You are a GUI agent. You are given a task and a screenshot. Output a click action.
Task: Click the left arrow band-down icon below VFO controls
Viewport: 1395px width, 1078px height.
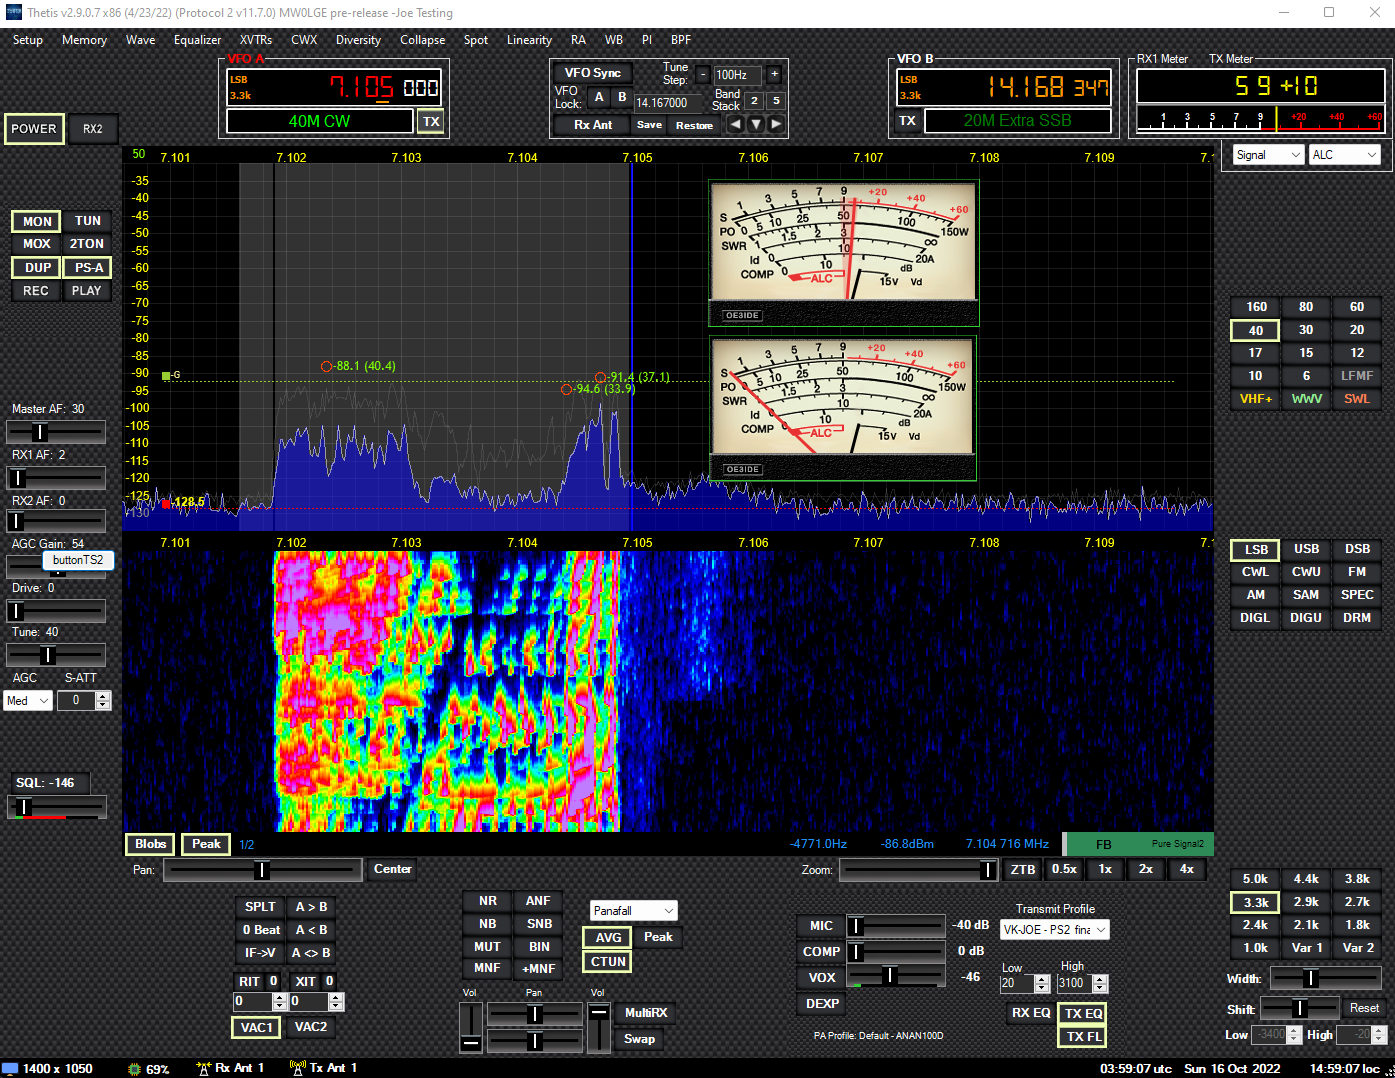(x=735, y=124)
